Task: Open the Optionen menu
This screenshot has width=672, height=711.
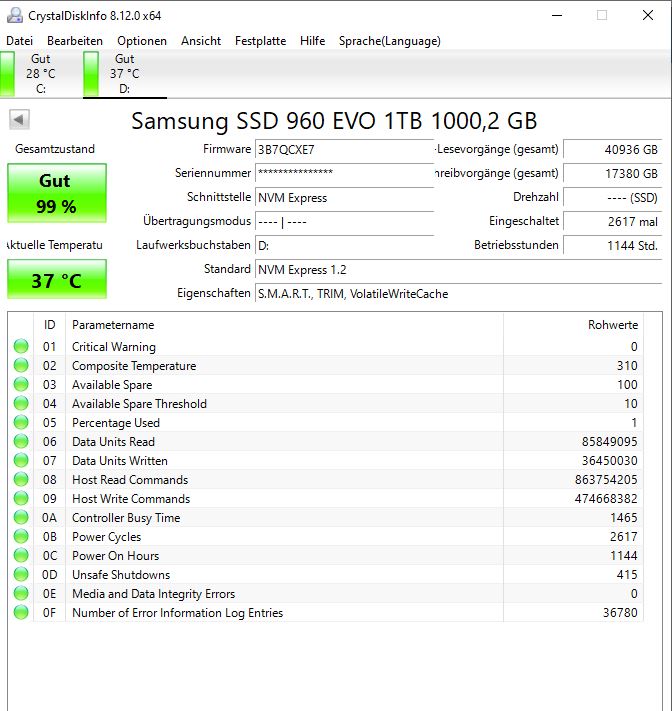Action: [x=142, y=41]
